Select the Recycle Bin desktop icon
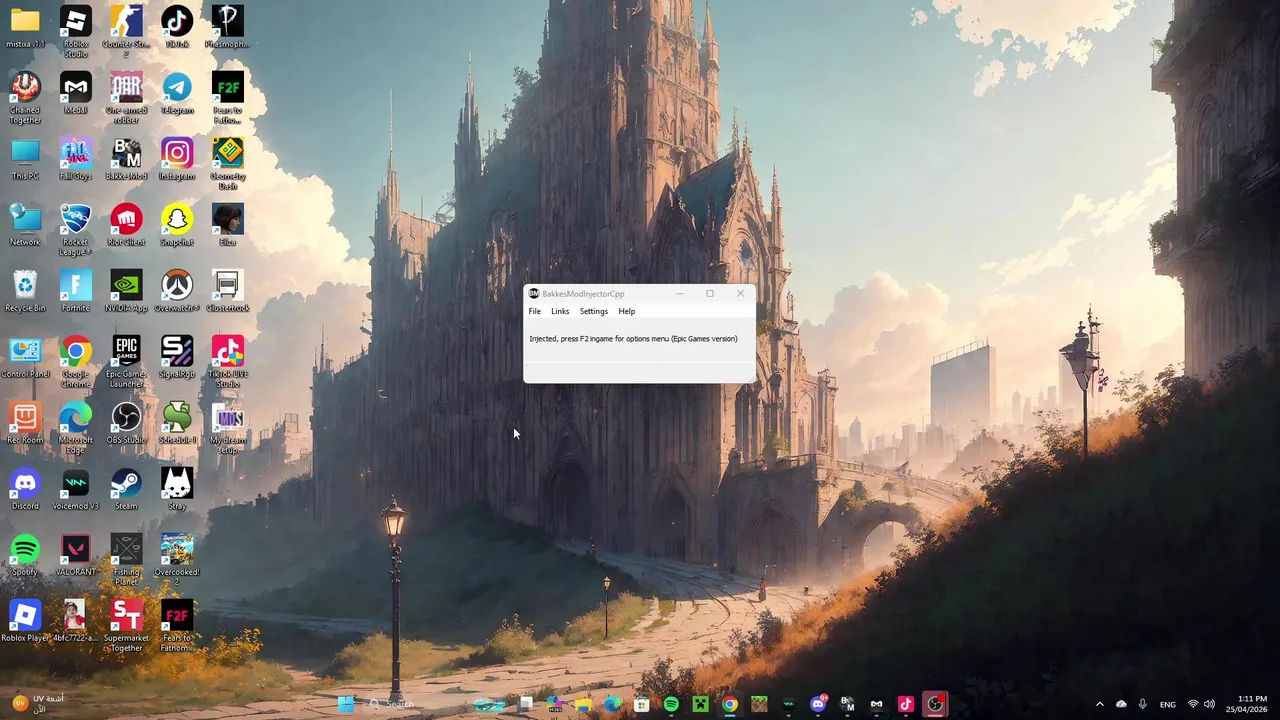Screen dimensions: 1280x720 25,291
